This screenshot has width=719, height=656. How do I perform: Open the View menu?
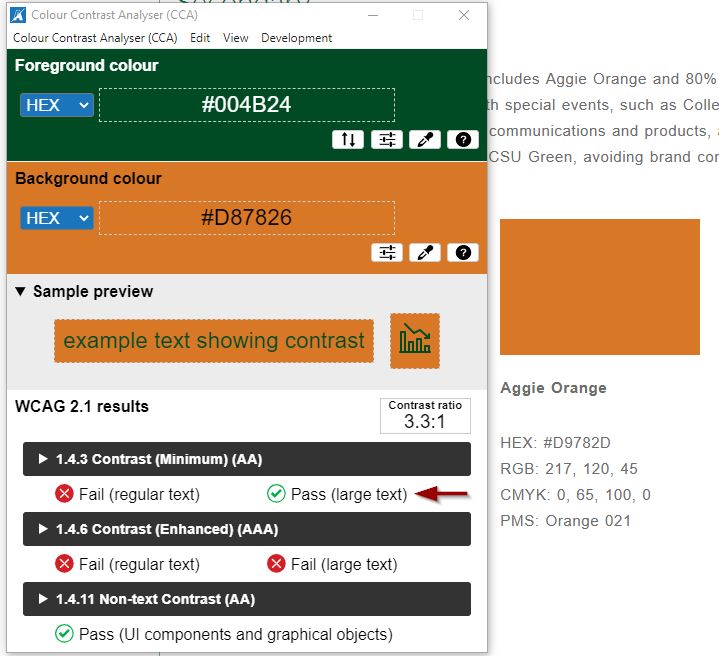pyautogui.click(x=236, y=38)
